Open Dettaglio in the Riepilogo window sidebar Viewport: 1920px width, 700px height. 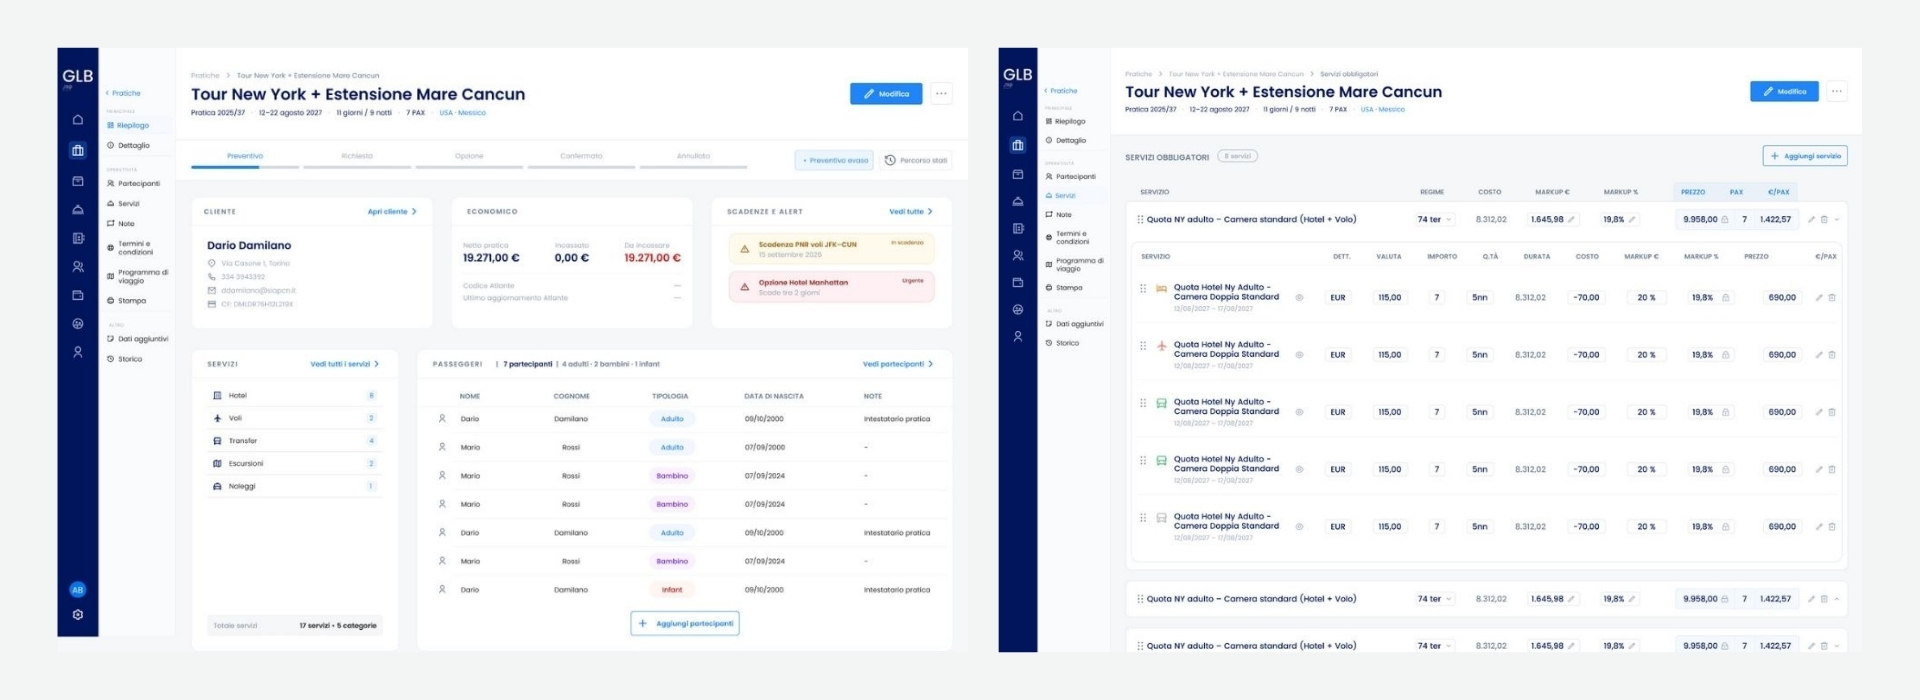(128, 146)
